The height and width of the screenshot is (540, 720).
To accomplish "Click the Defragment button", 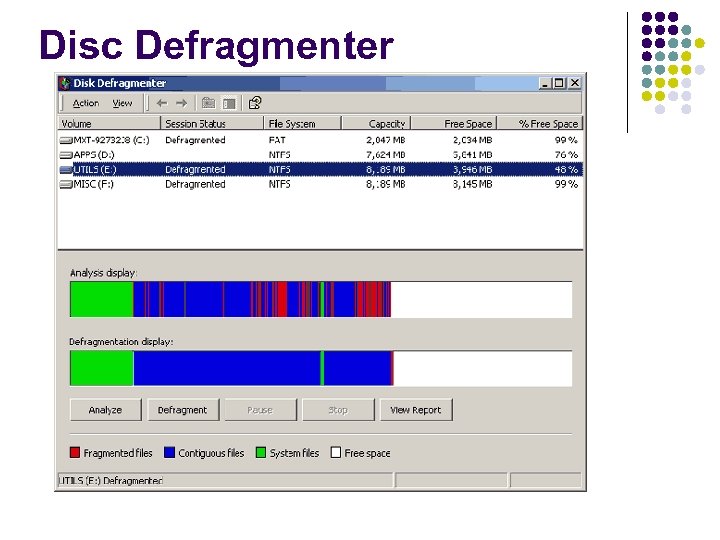I will click(x=183, y=410).
